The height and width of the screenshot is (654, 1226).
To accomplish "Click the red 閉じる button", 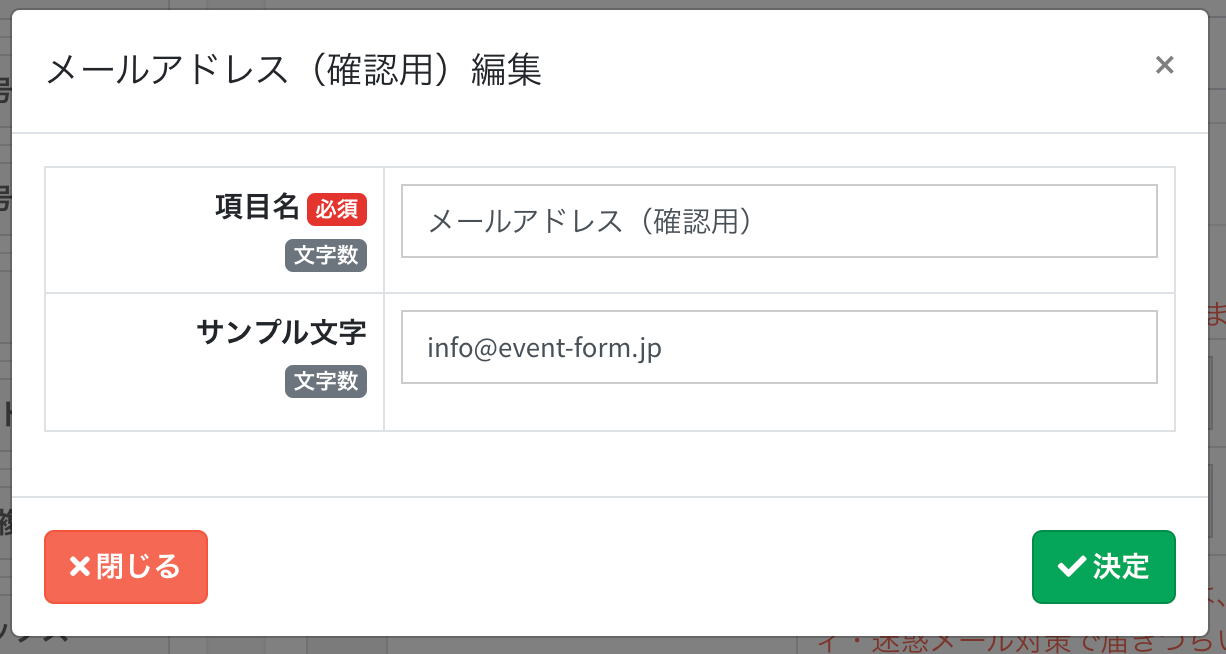I will (x=126, y=567).
